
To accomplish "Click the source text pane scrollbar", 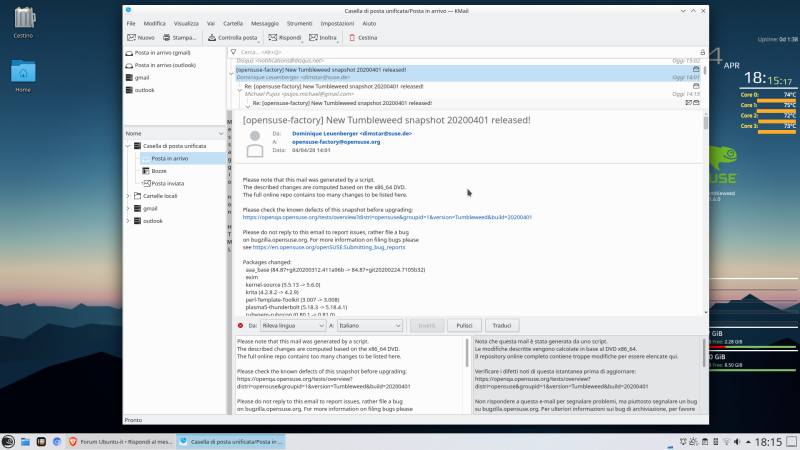I will coord(467,375).
